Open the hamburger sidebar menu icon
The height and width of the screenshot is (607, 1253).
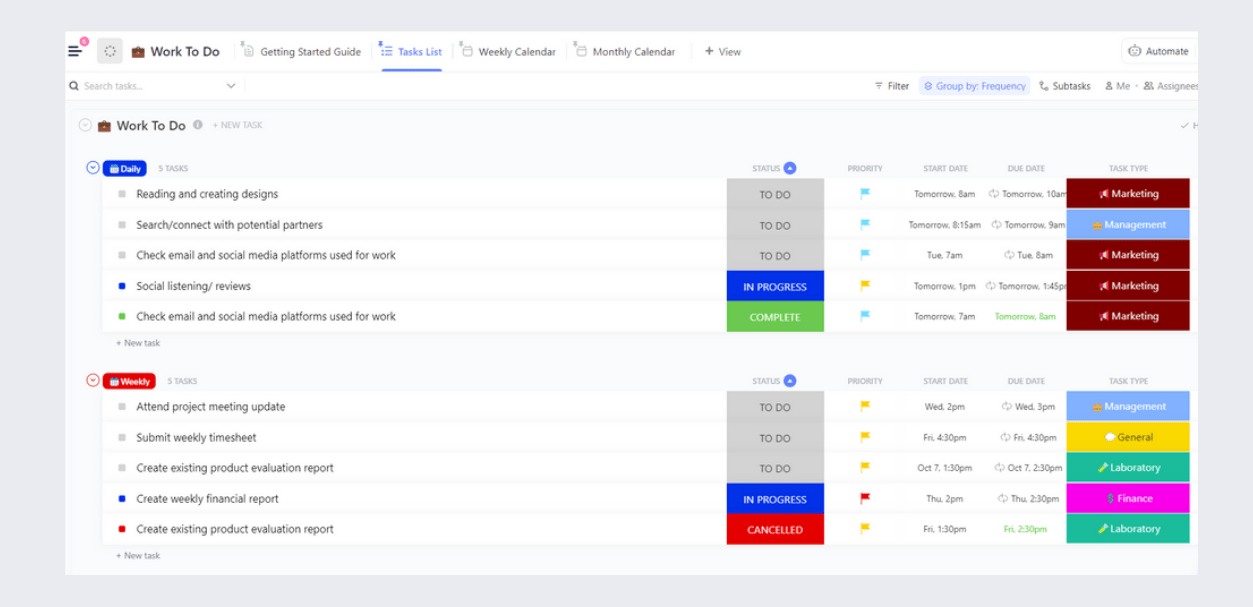[75, 51]
